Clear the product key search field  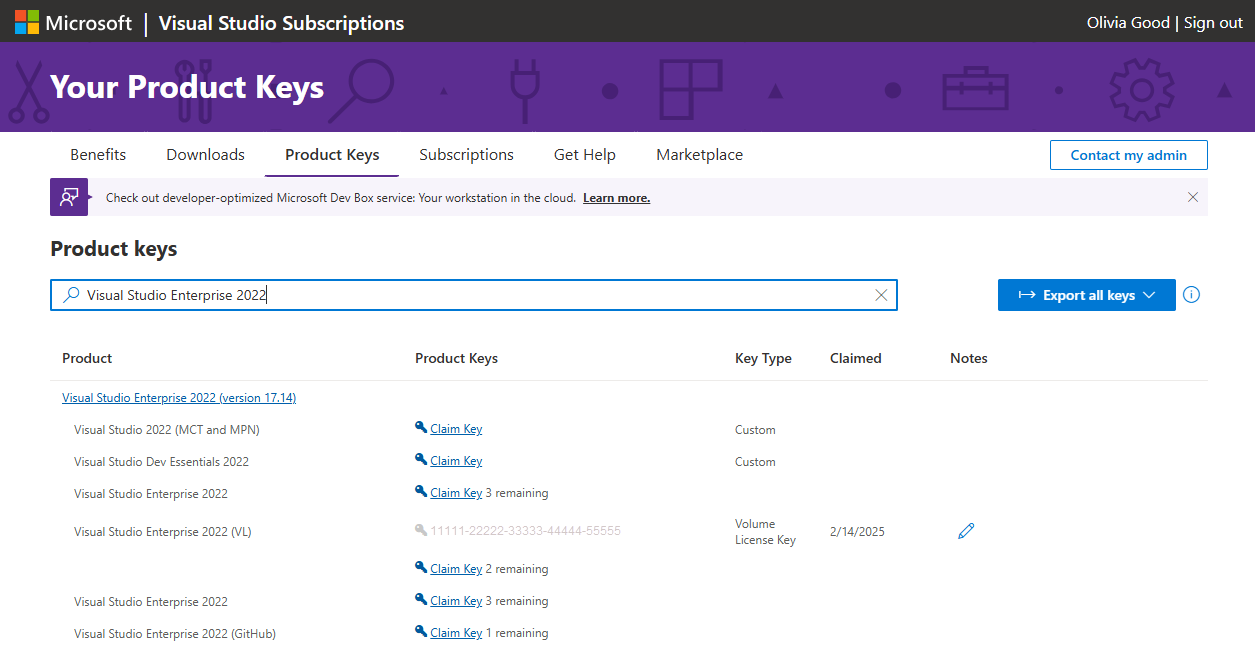point(881,295)
